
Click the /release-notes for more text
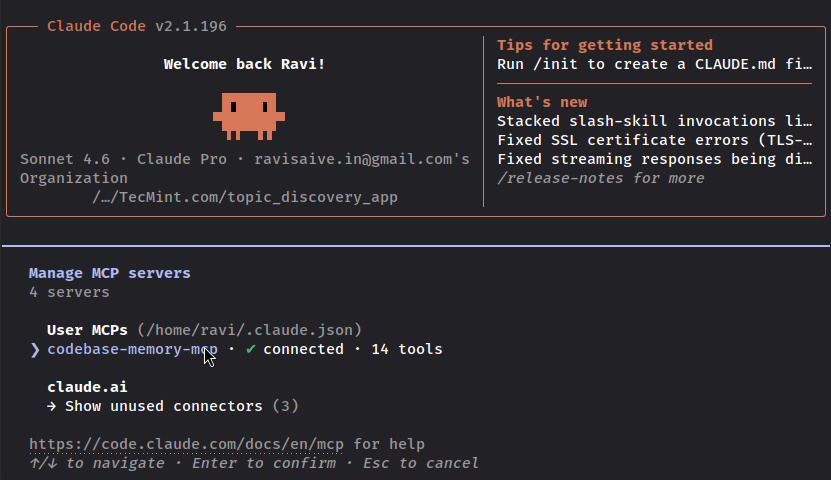tap(600, 178)
